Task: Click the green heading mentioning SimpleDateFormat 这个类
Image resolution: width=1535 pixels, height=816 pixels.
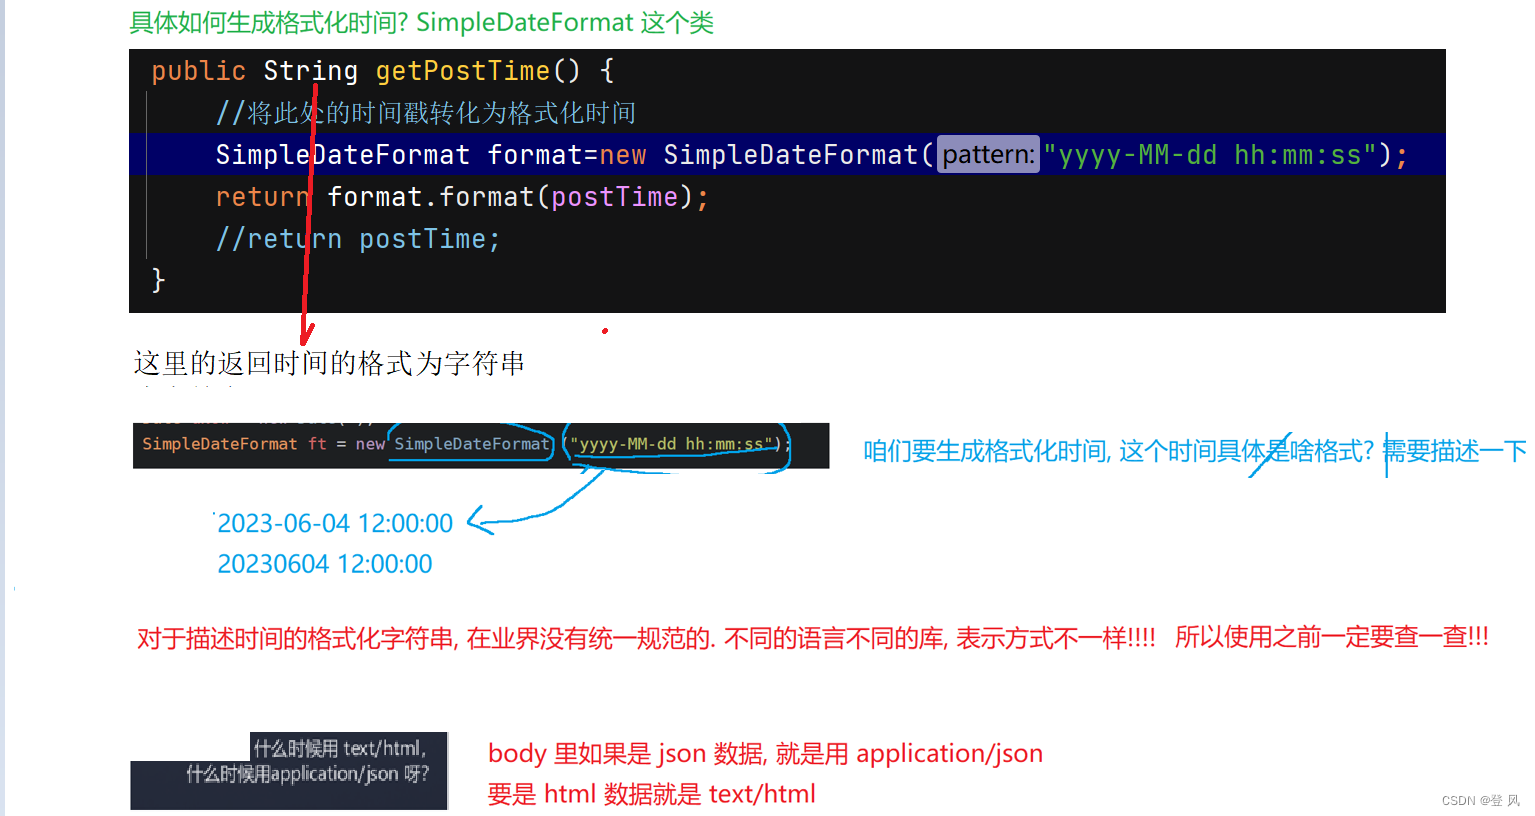Action: tap(421, 23)
